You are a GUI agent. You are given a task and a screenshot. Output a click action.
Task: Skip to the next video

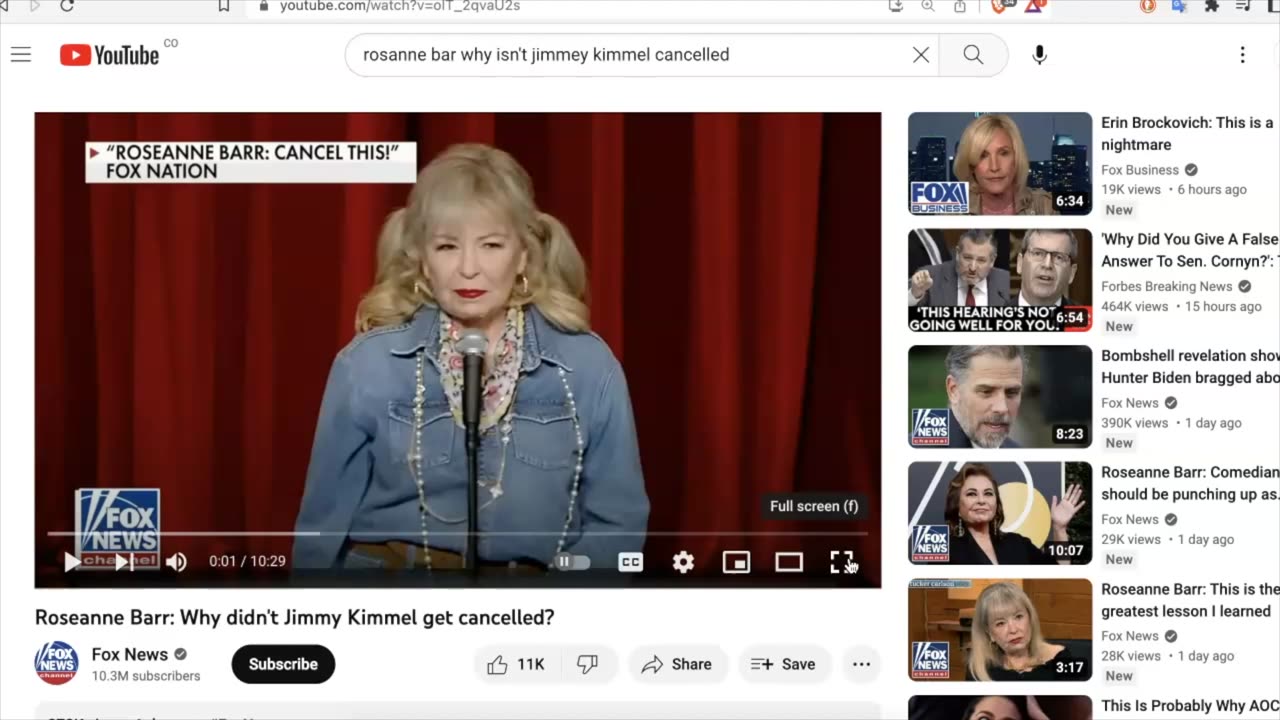(x=124, y=562)
